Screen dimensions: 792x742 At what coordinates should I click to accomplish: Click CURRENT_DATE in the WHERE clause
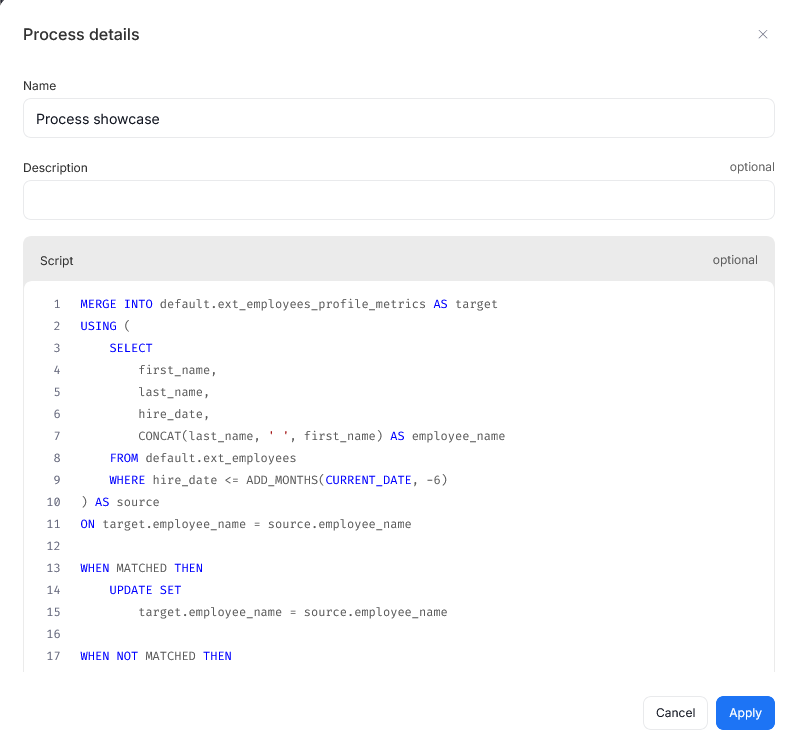tap(368, 480)
